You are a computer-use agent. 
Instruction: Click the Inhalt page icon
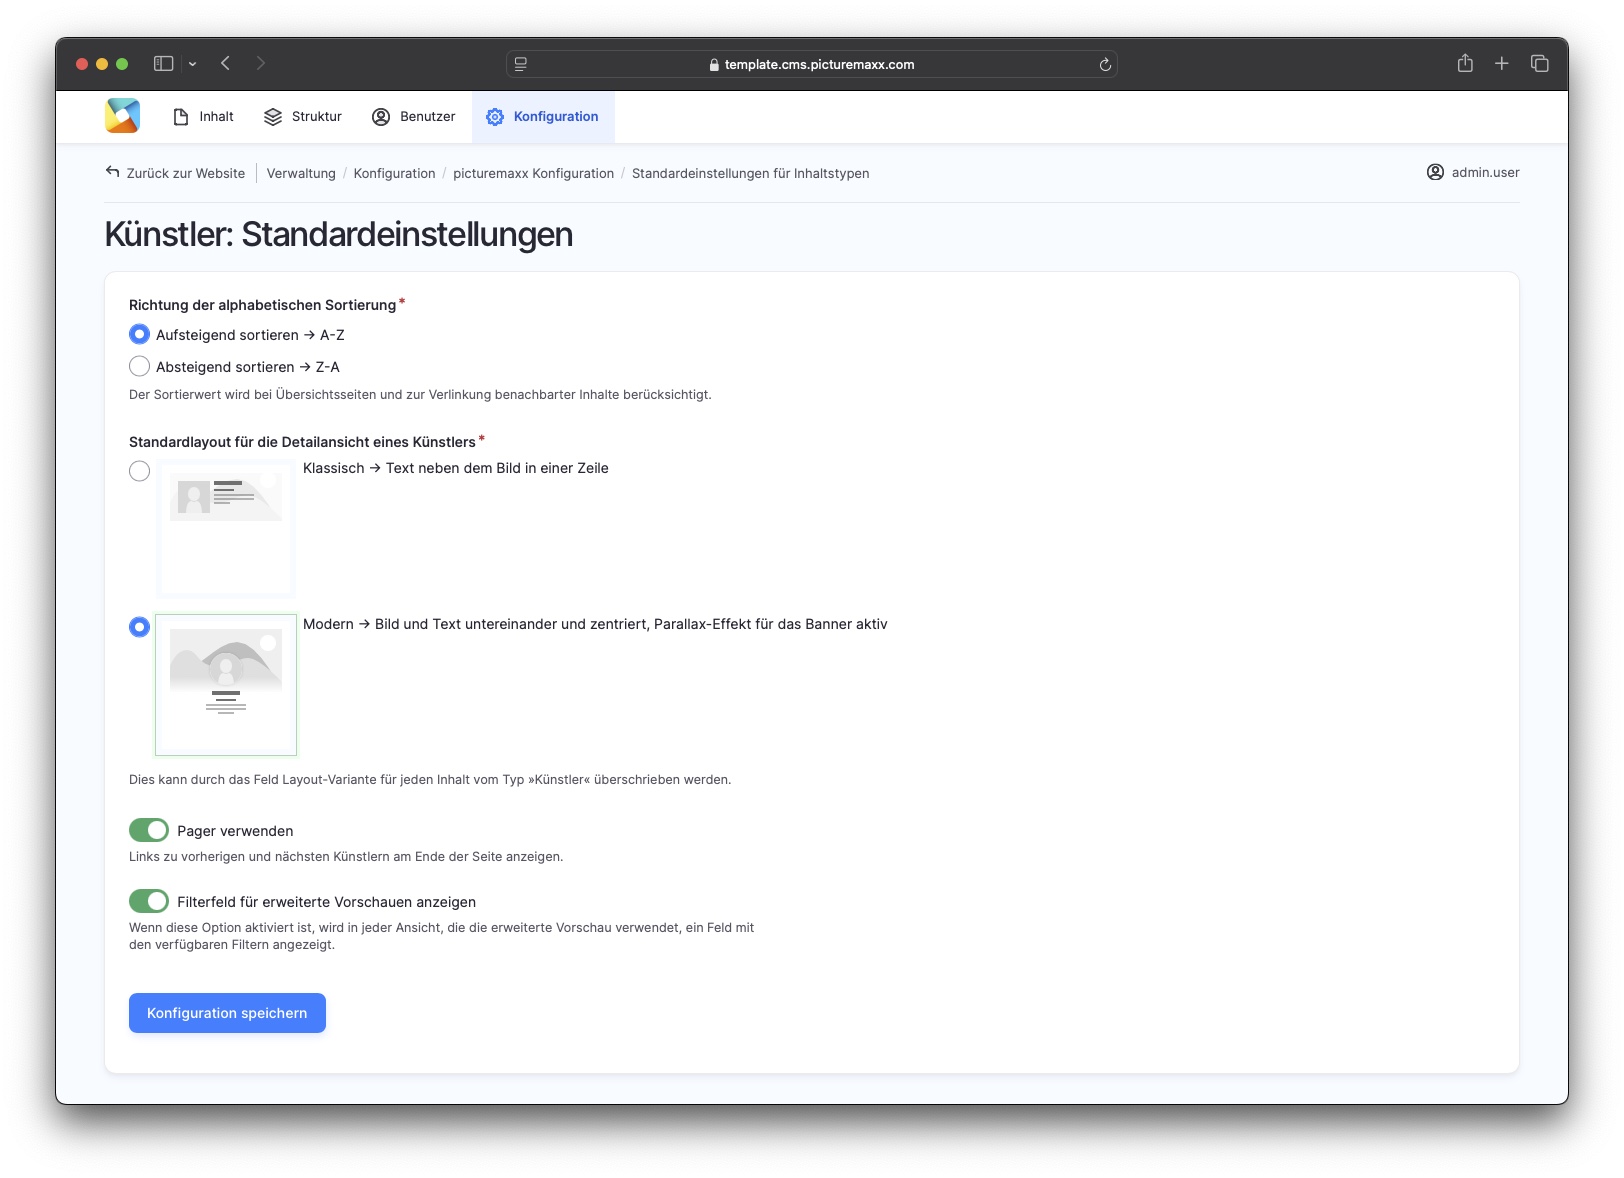coord(181,117)
